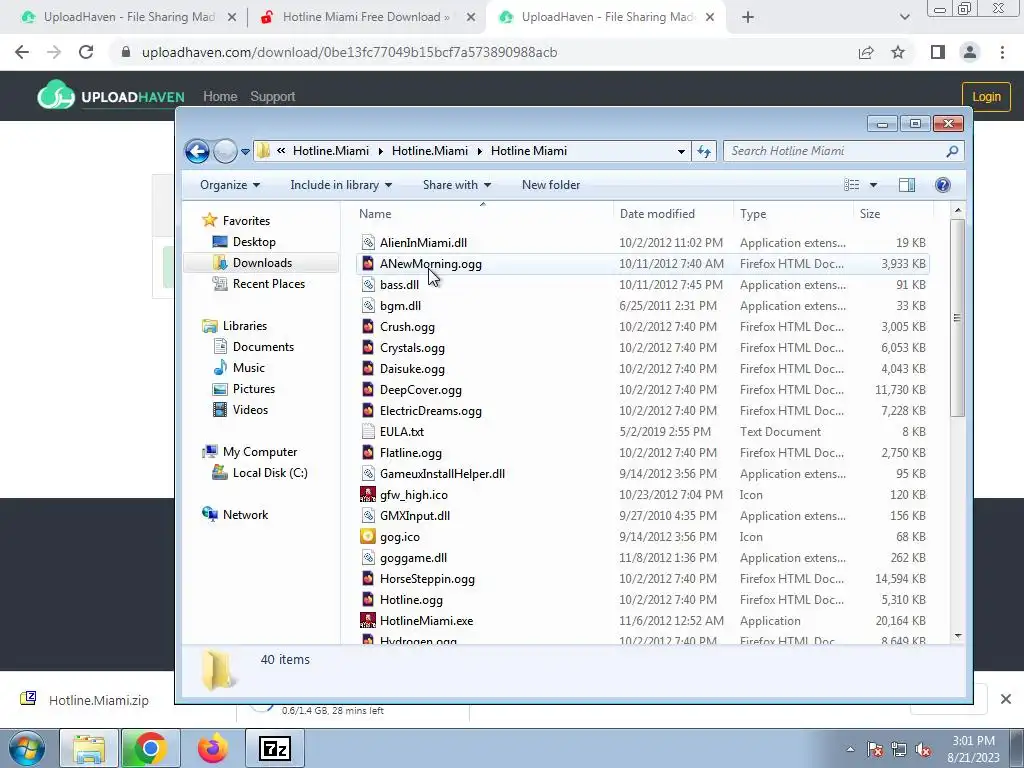Click the Home link on UploadHaven
The width and height of the screenshot is (1024, 768).
pos(220,97)
